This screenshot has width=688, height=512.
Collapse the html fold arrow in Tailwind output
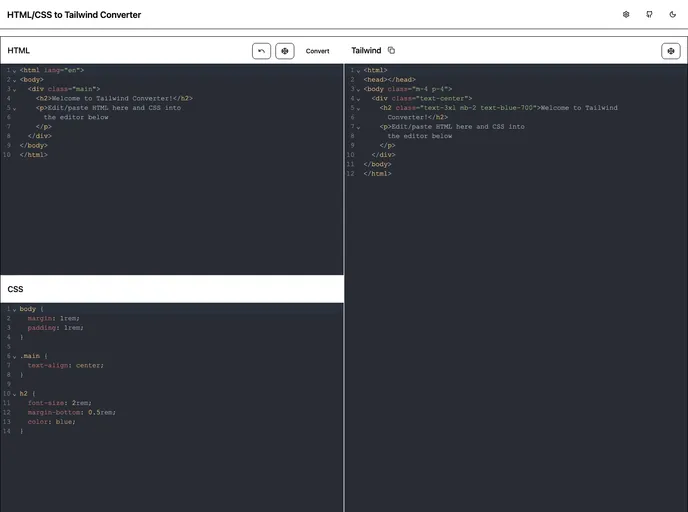coord(358,71)
